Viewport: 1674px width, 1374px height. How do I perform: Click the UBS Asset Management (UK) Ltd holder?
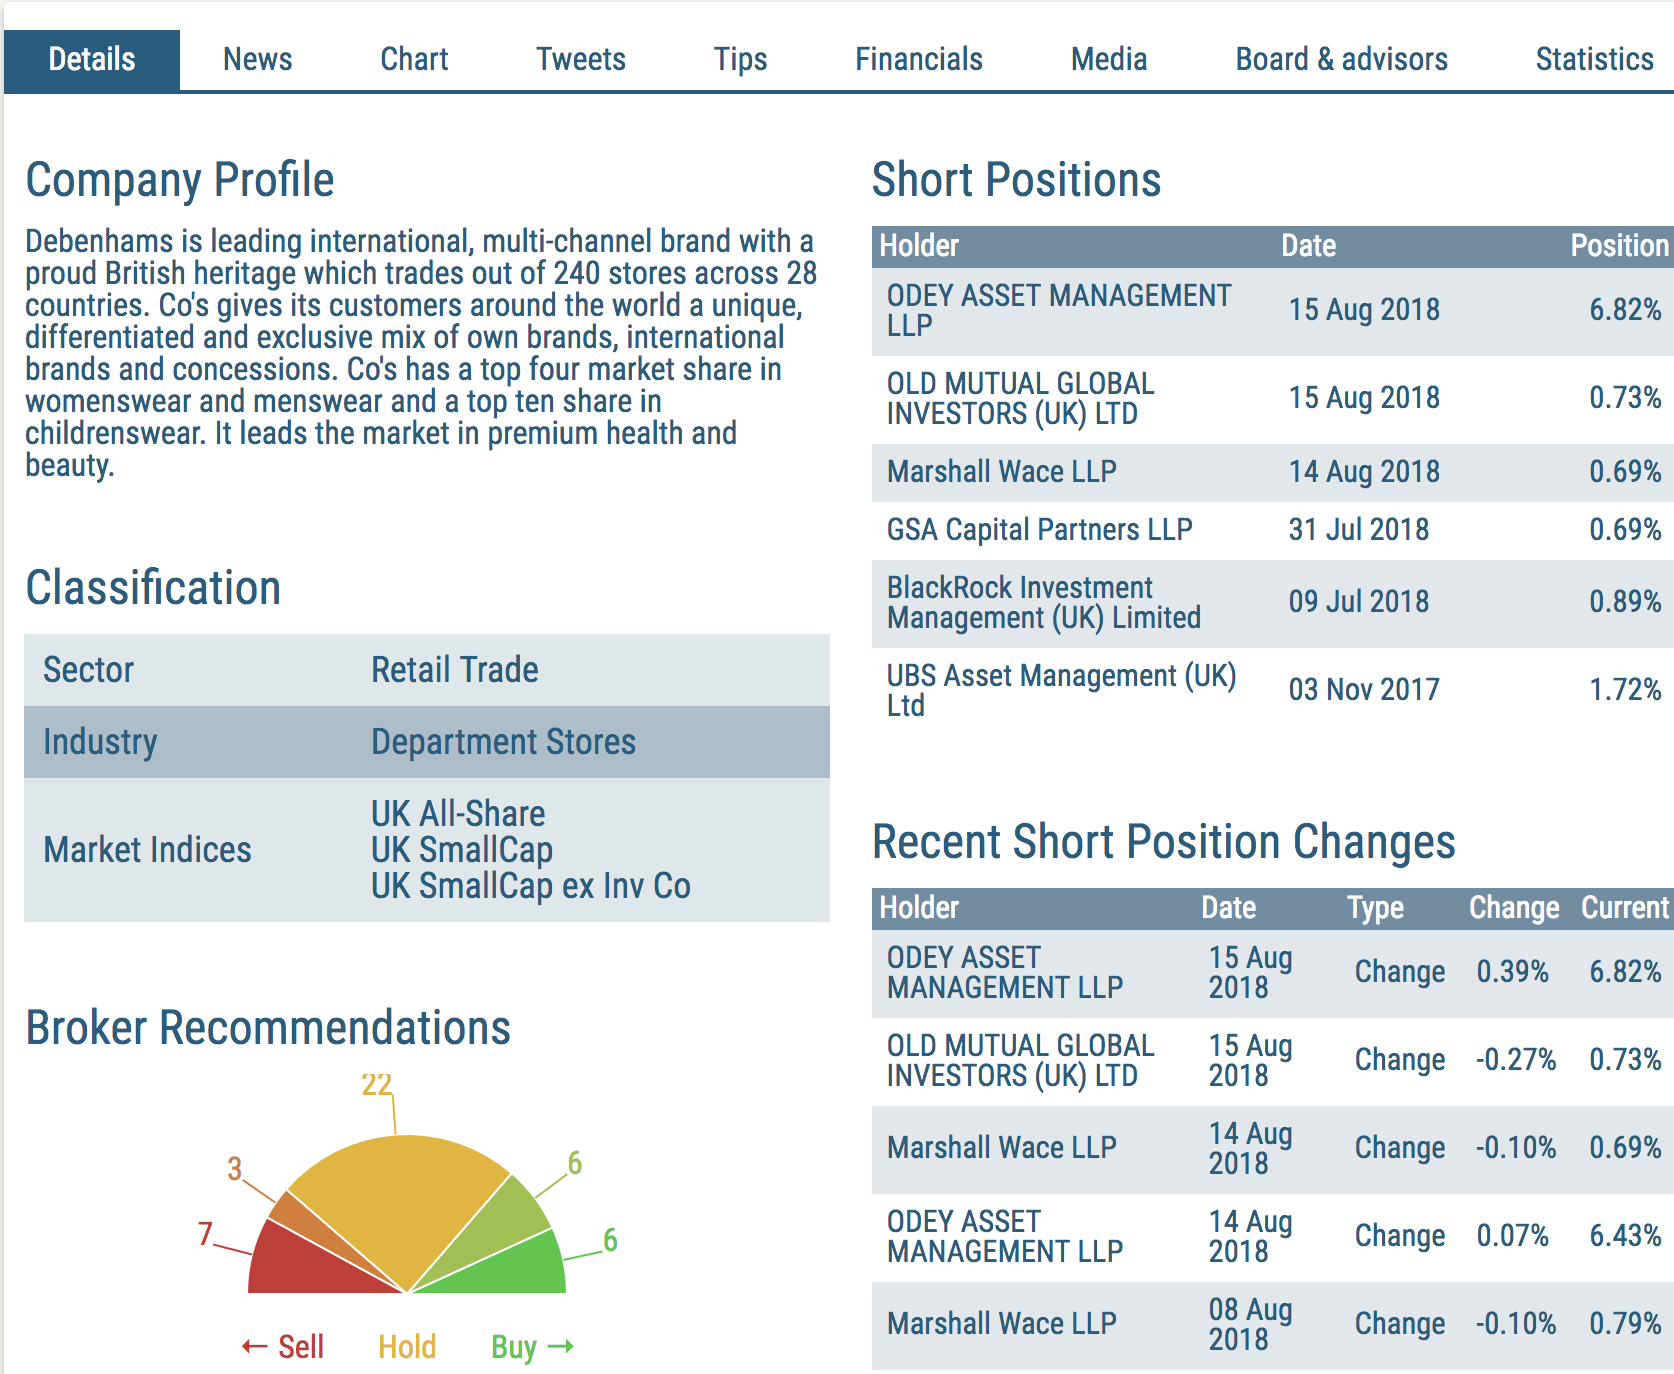pyautogui.click(x=1061, y=690)
